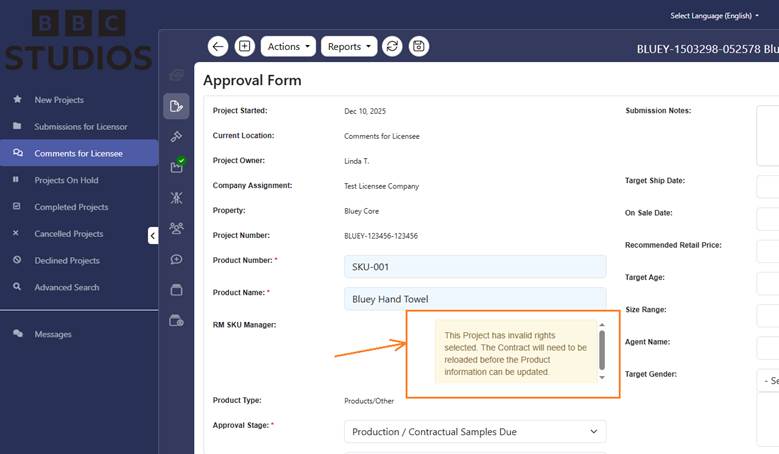
Task: Click the Submission Notes text area
Action: (768, 135)
